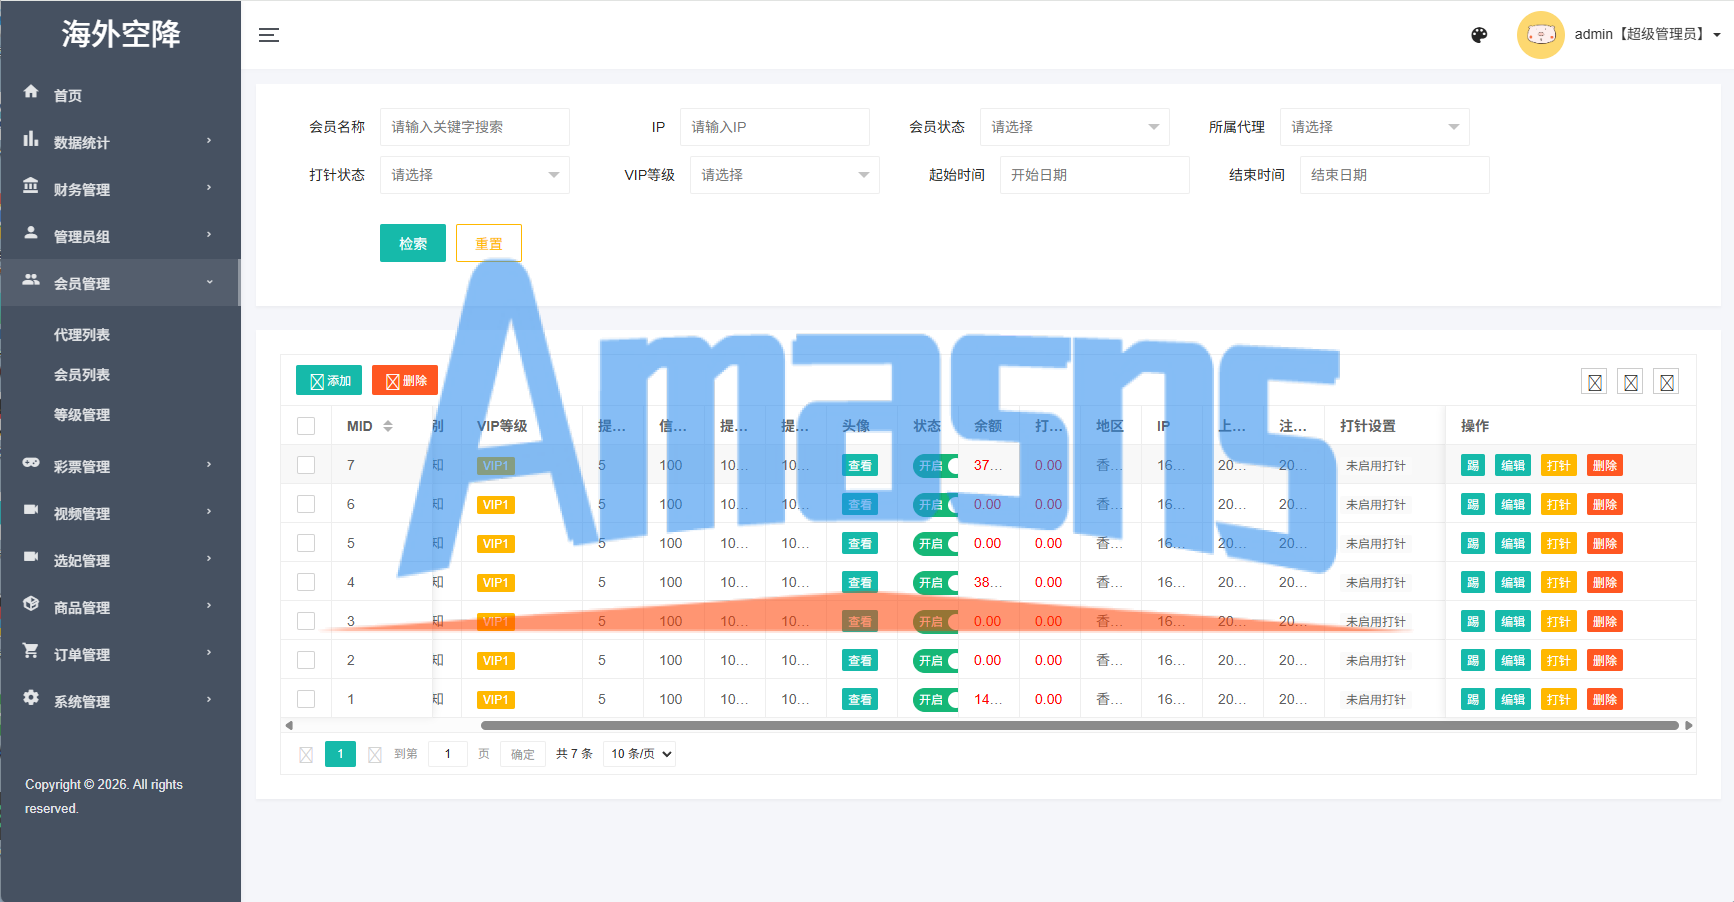Click the 重置 reset button
1734x902 pixels.
point(489,243)
